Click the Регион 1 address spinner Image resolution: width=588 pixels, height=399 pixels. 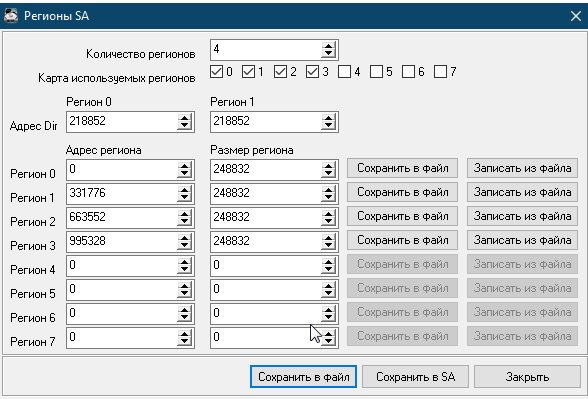point(184,194)
